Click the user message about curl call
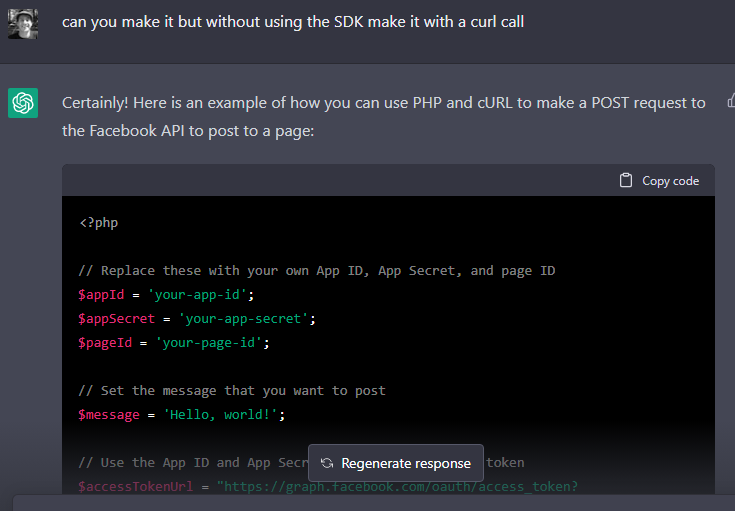735x511 pixels. pyautogui.click(x=293, y=22)
